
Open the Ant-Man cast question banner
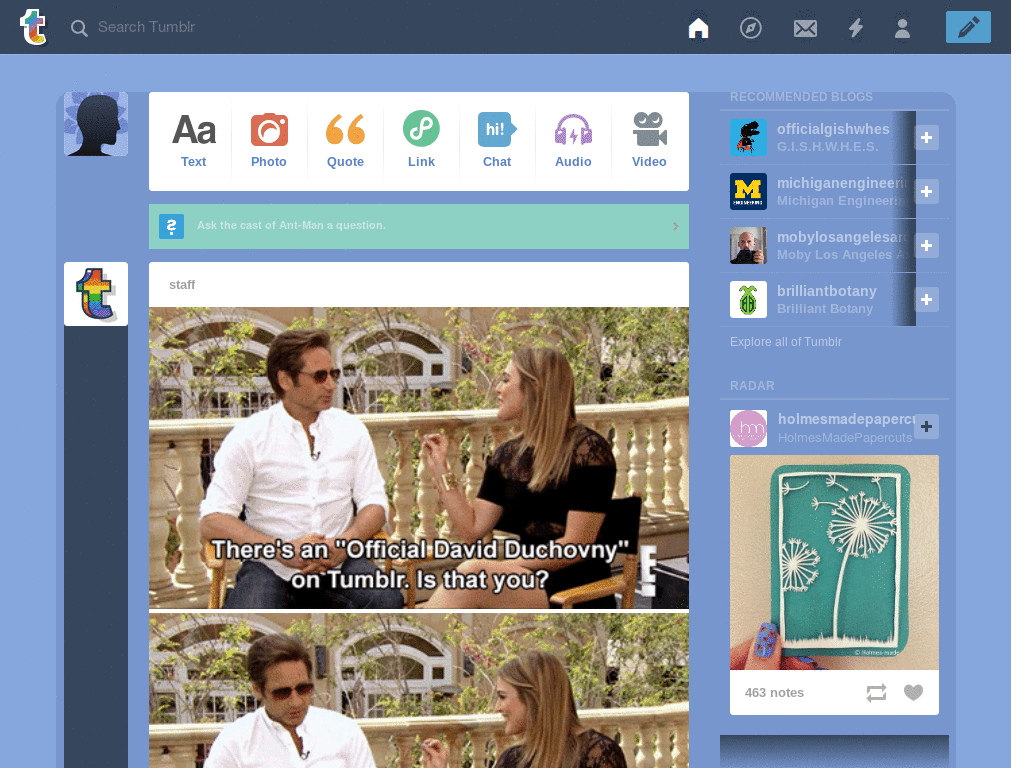[x=419, y=226]
